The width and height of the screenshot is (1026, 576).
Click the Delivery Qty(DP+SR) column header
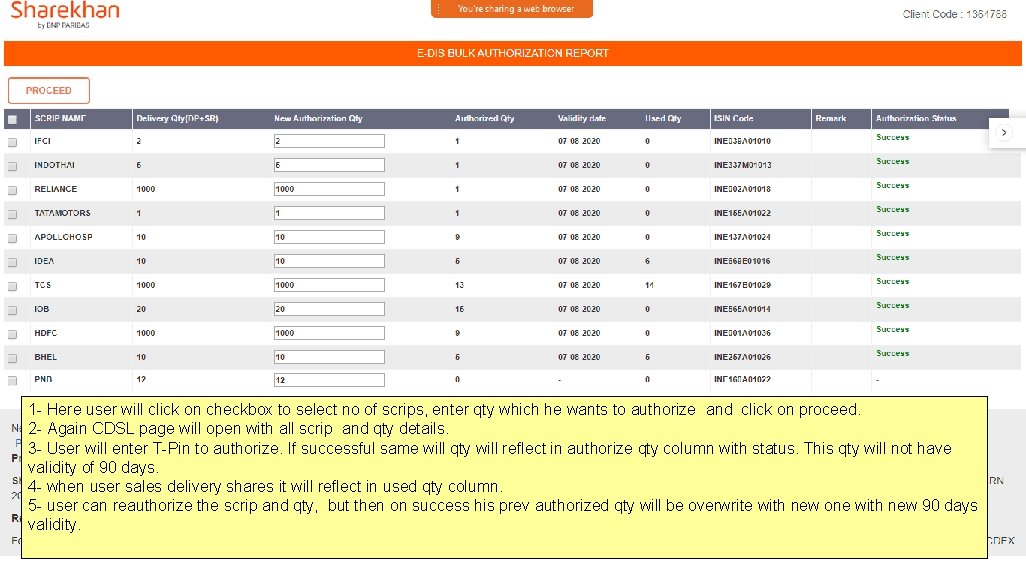177,118
